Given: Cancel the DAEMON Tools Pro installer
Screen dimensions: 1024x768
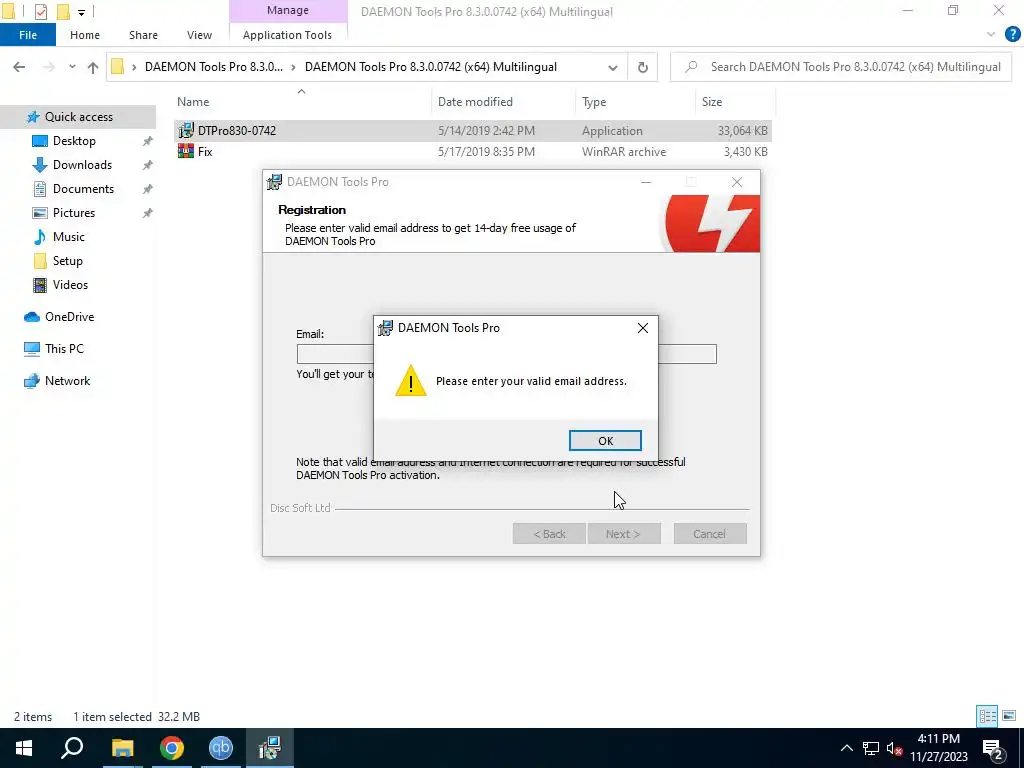Looking at the screenshot, I should [x=710, y=534].
